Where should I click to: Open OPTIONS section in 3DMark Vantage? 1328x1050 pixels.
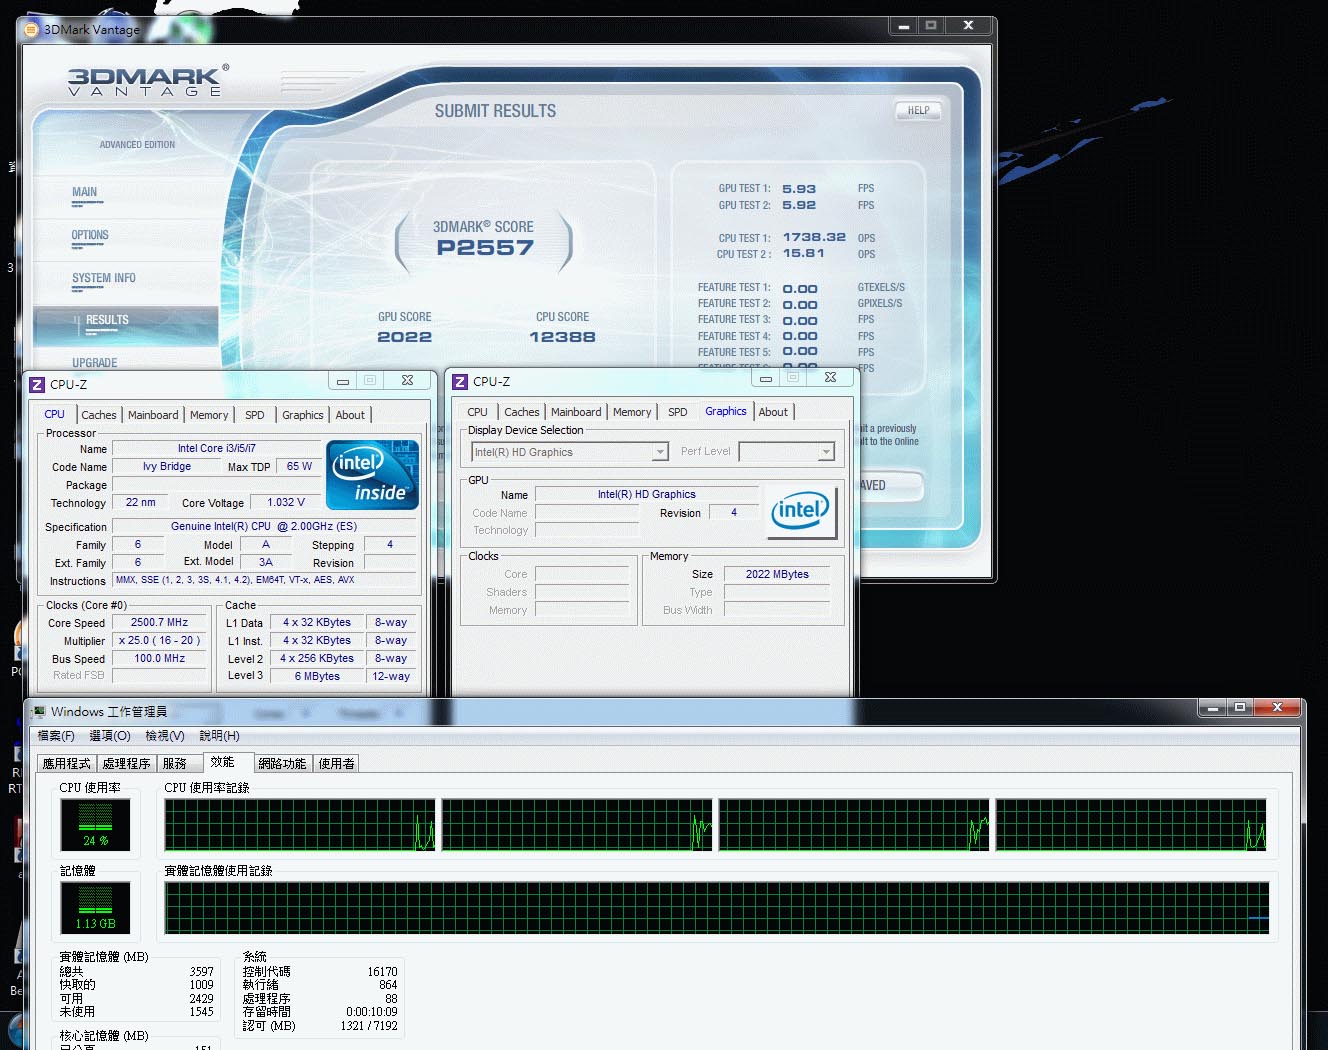click(90, 235)
